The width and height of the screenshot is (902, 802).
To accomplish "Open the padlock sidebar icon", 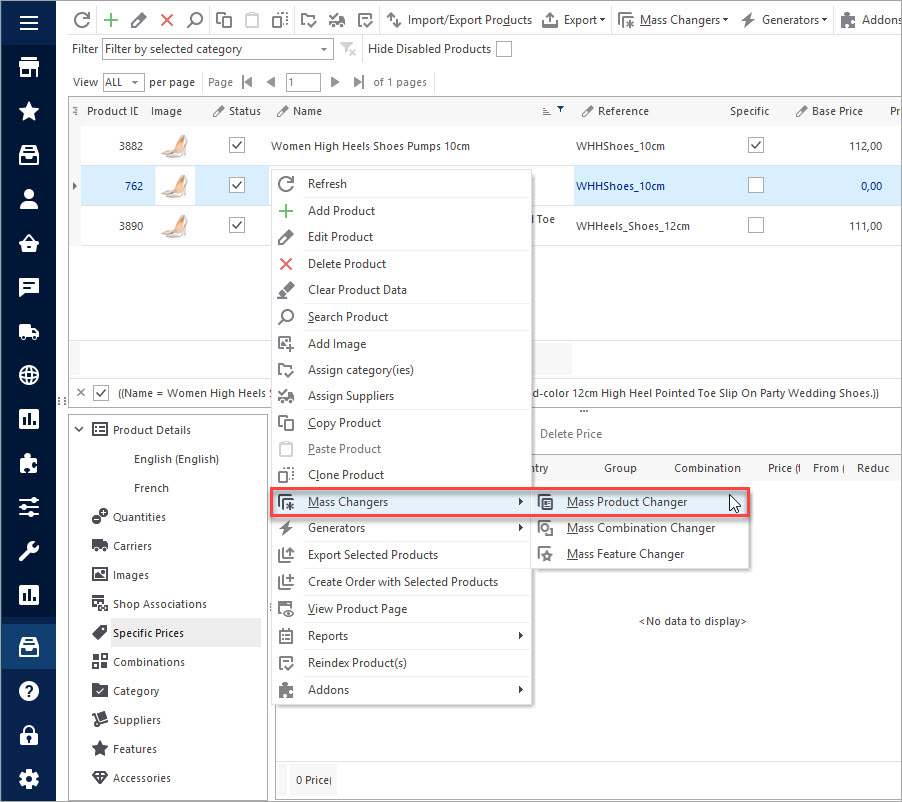I will pyautogui.click(x=29, y=735).
